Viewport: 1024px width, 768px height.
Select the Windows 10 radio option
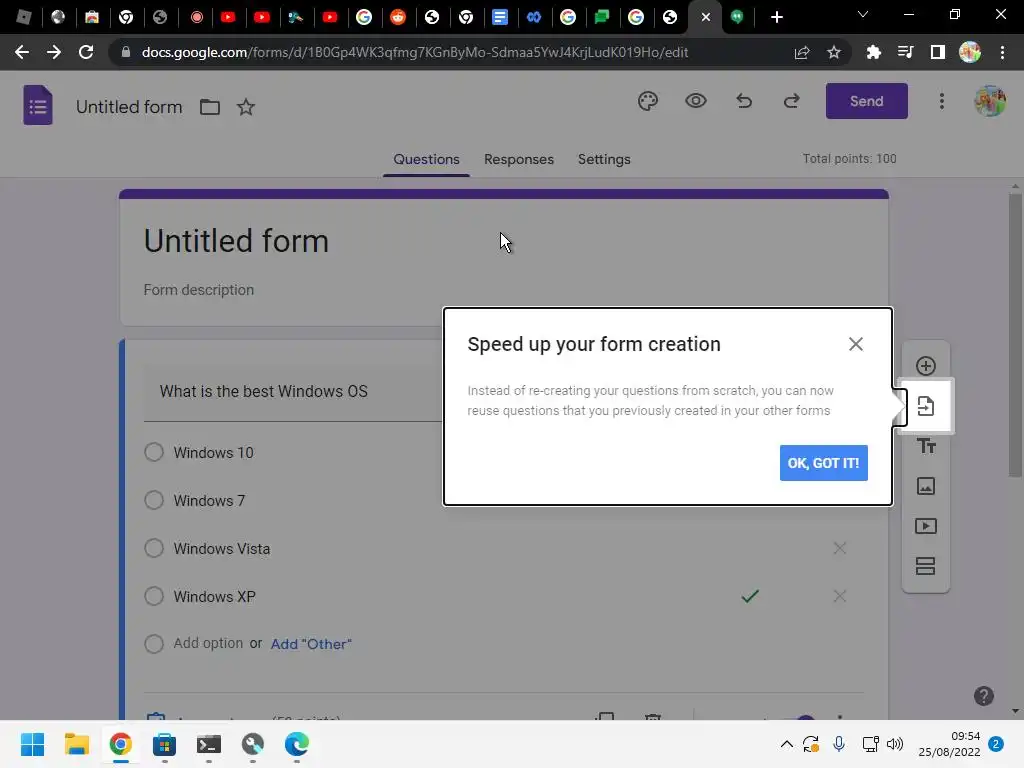click(154, 453)
